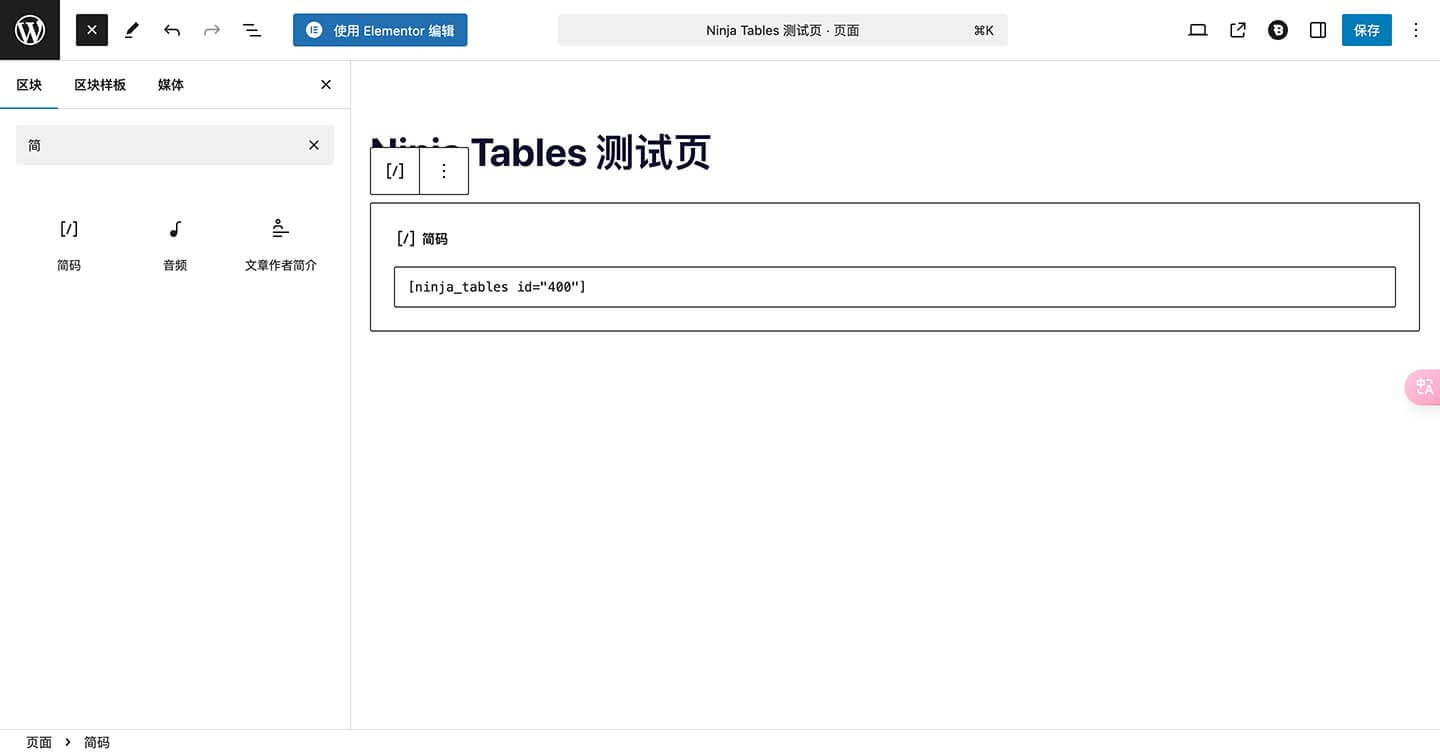Image resolution: width=1440 pixels, height=754 pixels.
Task: Switch preview device with laptop icon
Action: tap(1198, 30)
